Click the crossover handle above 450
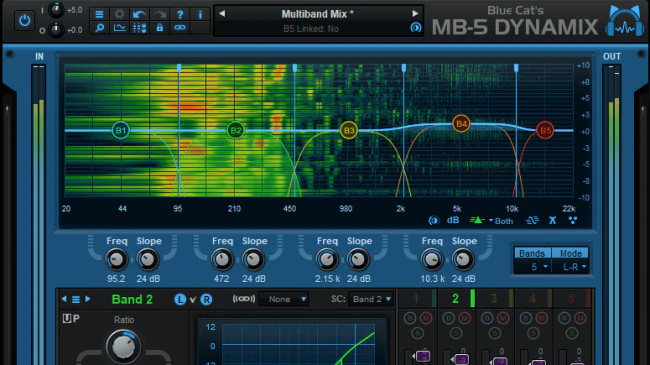Image resolution: width=650 pixels, height=365 pixels. click(295, 68)
